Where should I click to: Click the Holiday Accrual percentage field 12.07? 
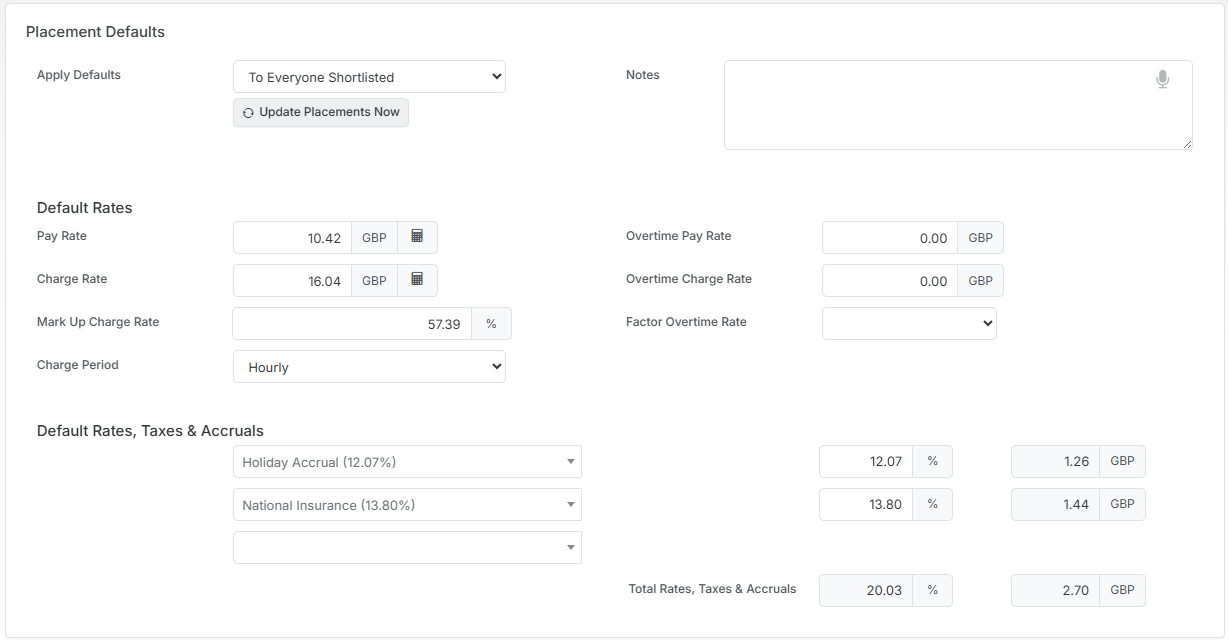click(x=866, y=461)
